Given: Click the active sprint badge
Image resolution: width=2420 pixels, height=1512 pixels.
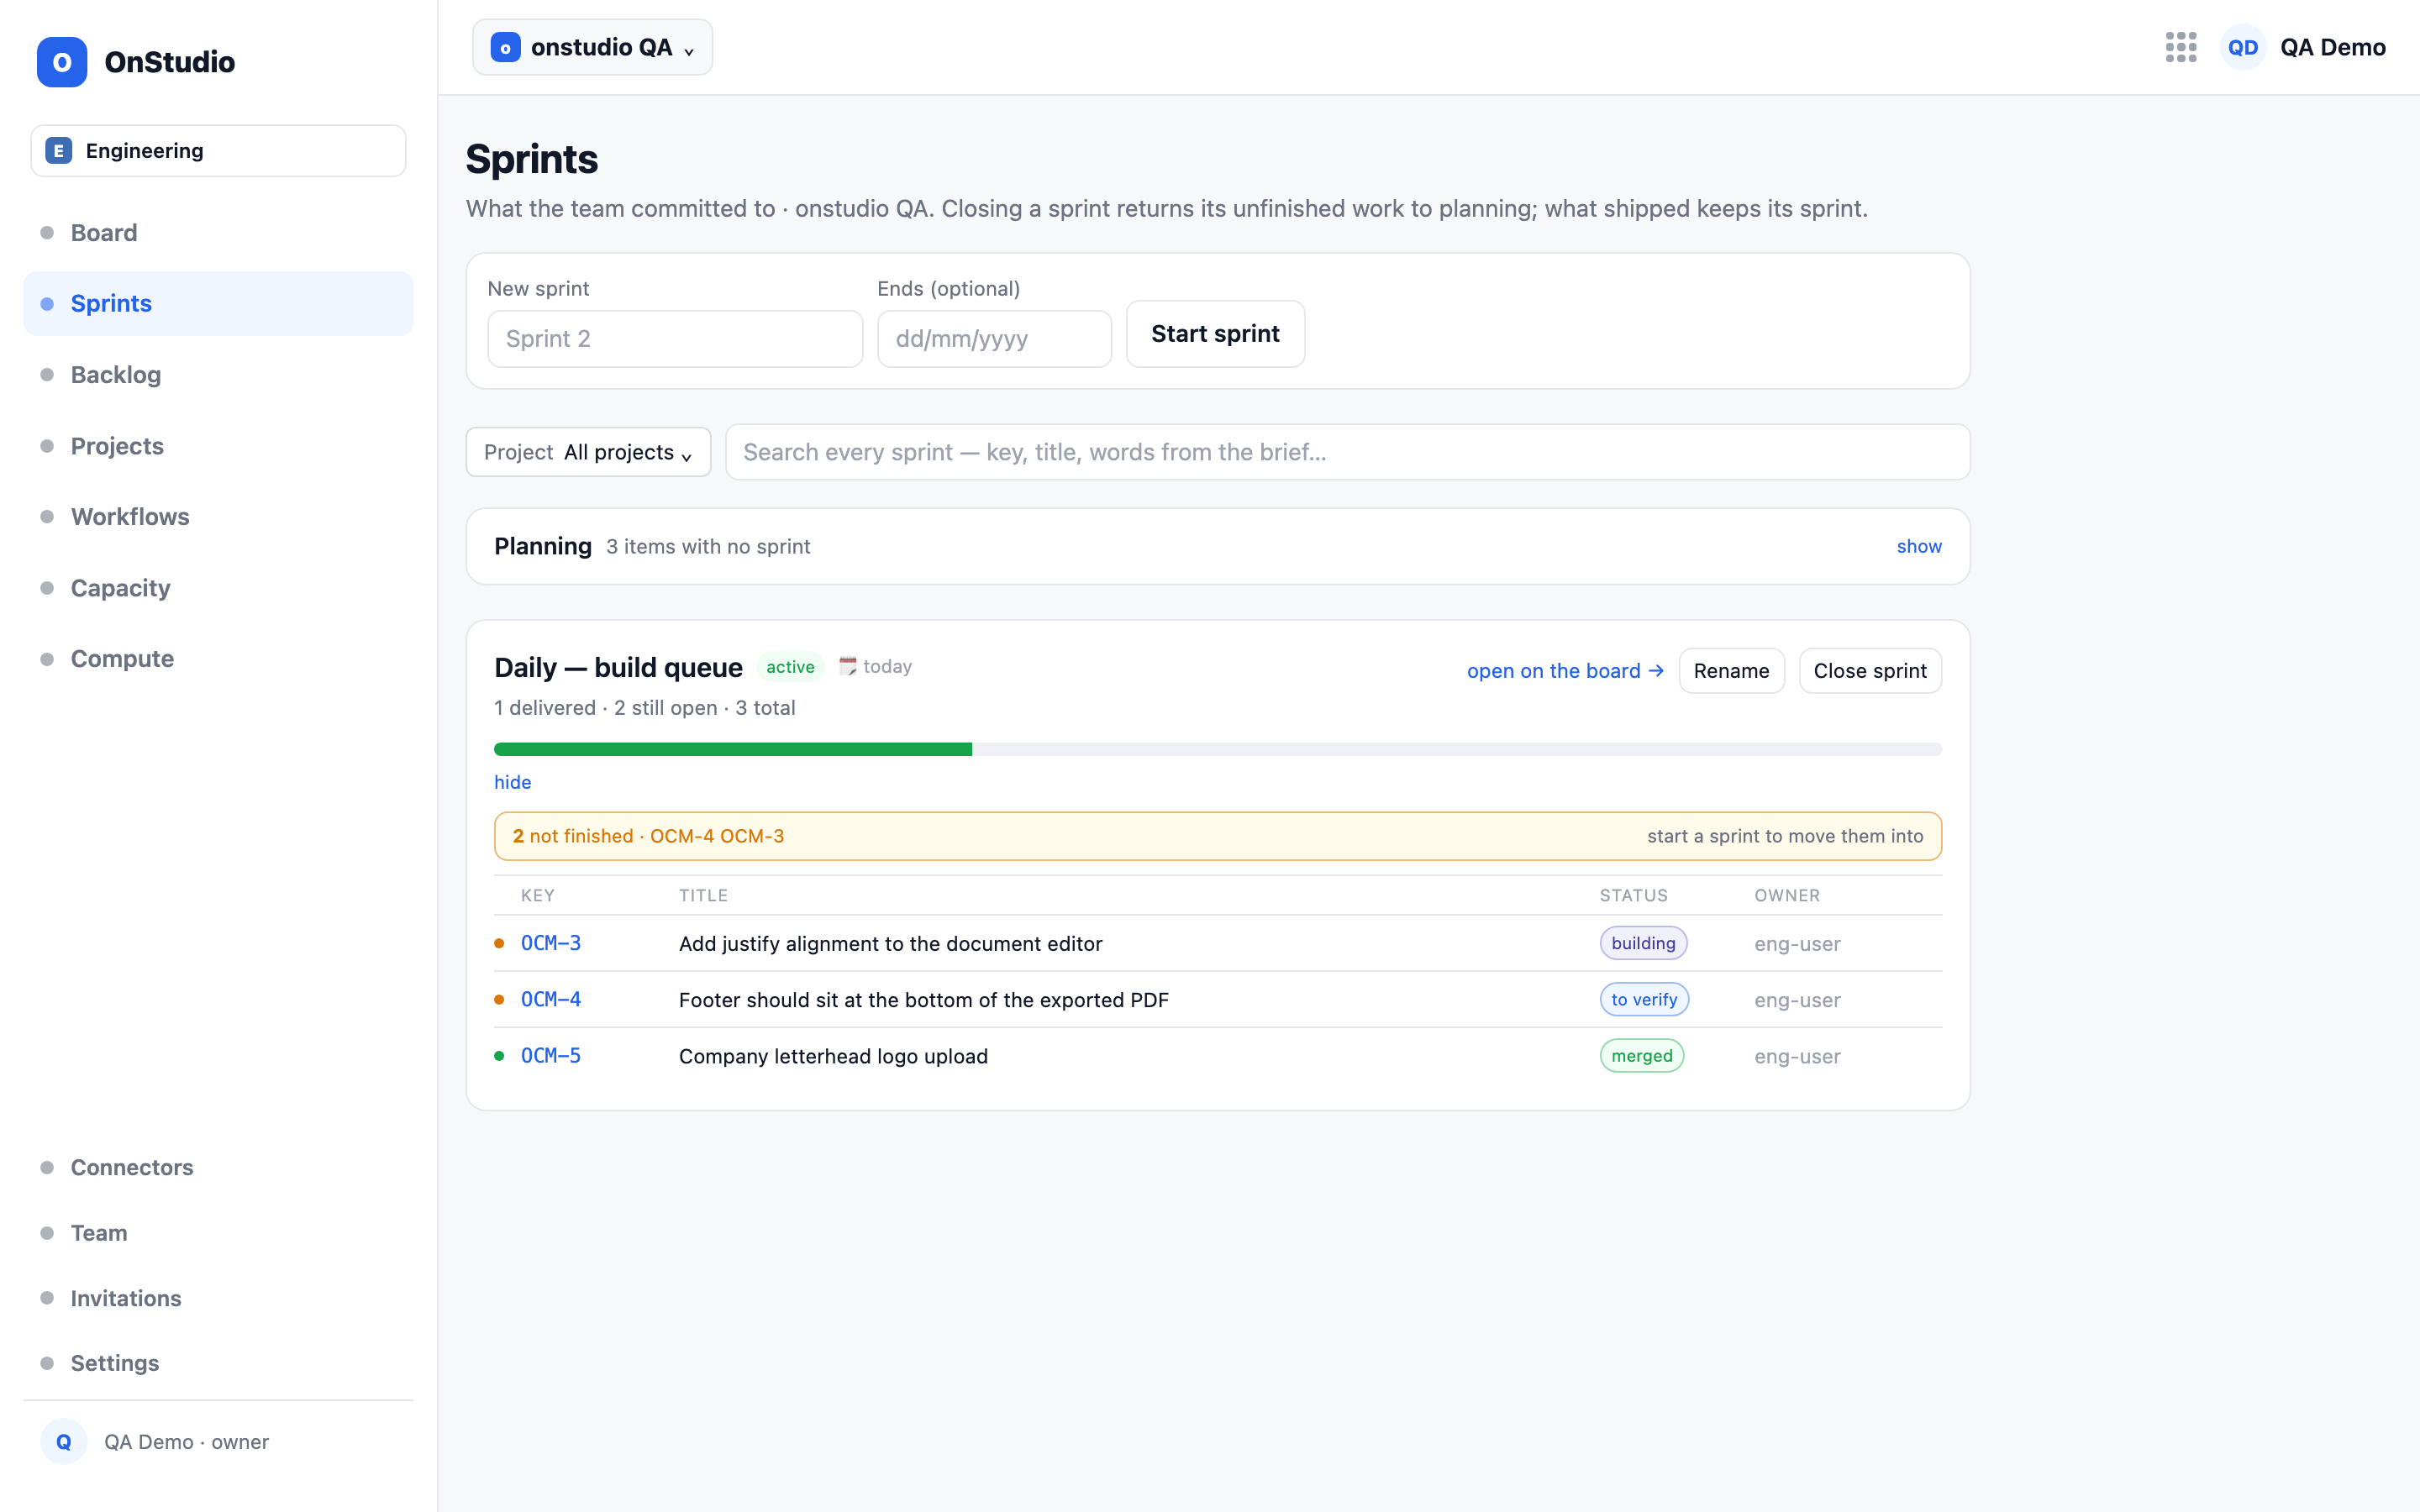Looking at the screenshot, I should pyautogui.click(x=790, y=667).
